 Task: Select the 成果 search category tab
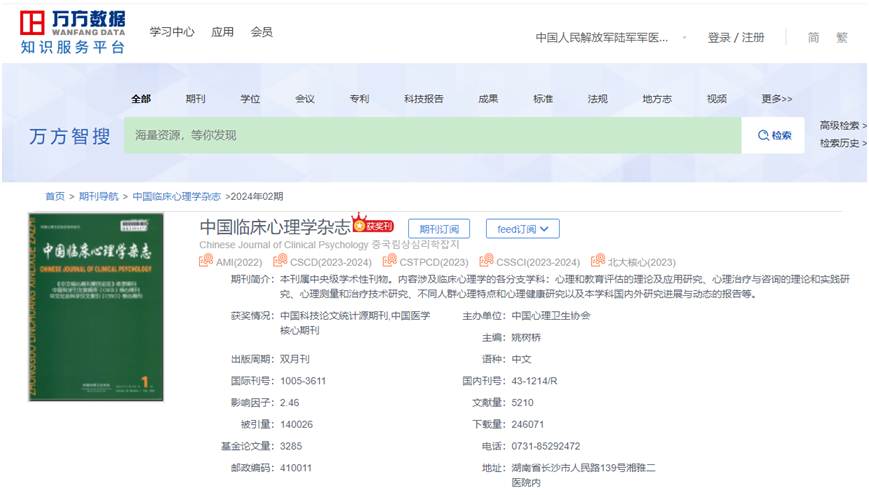488,99
